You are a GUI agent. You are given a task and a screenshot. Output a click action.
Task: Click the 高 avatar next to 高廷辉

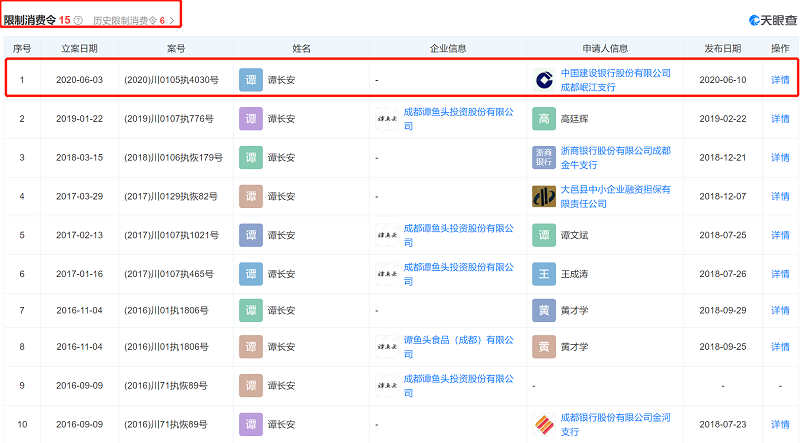click(x=544, y=118)
